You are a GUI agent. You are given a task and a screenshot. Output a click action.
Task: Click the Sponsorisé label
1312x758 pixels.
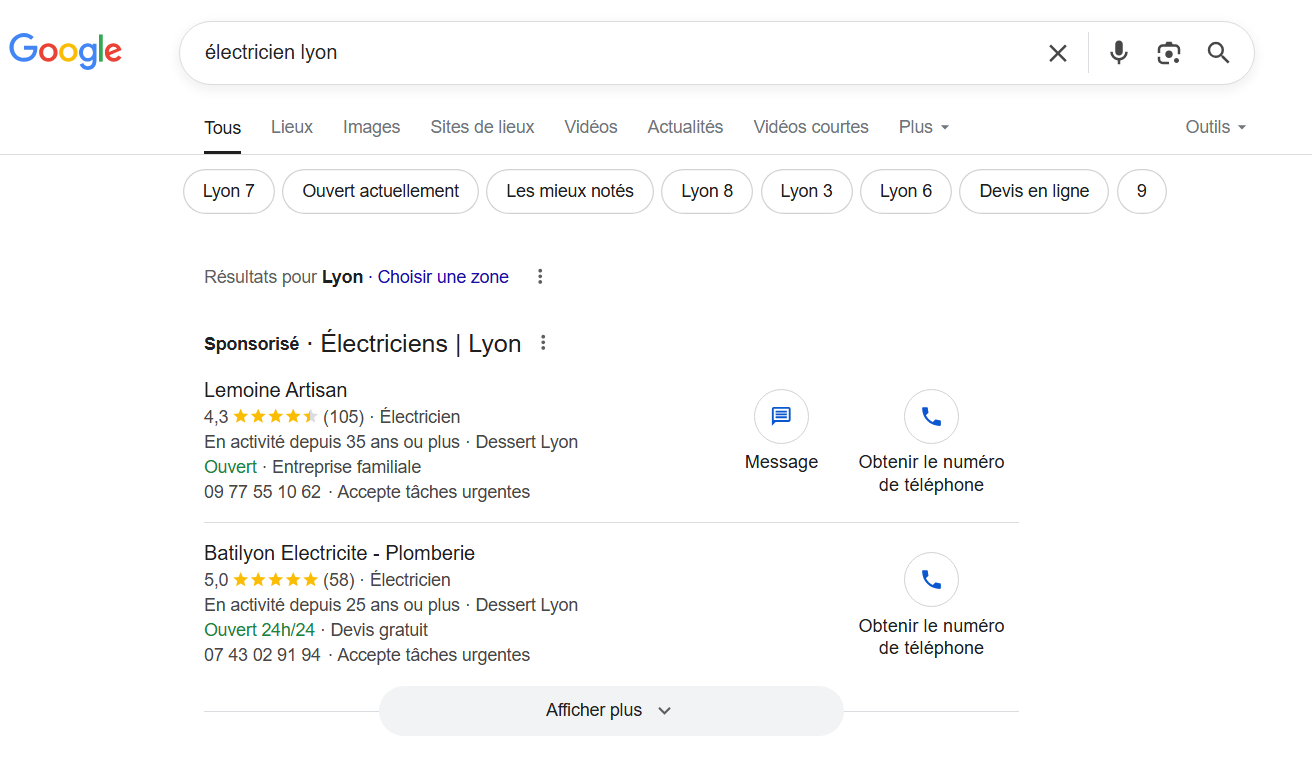click(252, 344)
